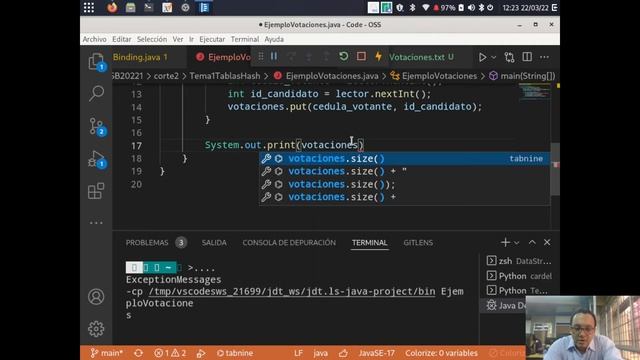Create a new terminal with plus icon
Viewport: 640px width, 360px height.
[505, 242]
